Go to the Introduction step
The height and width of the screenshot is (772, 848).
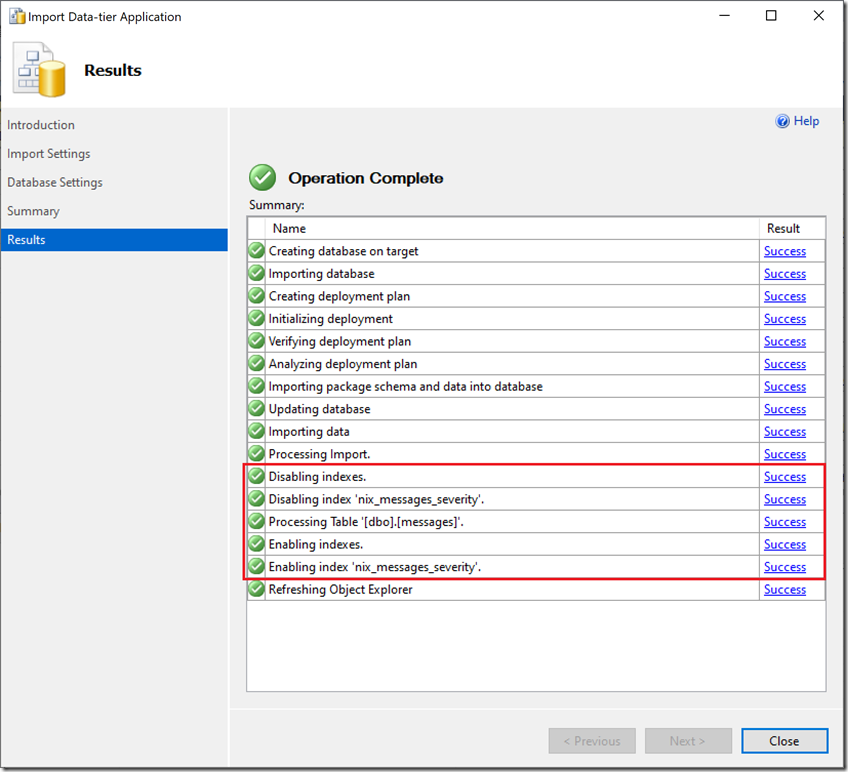tap(41, 125)
